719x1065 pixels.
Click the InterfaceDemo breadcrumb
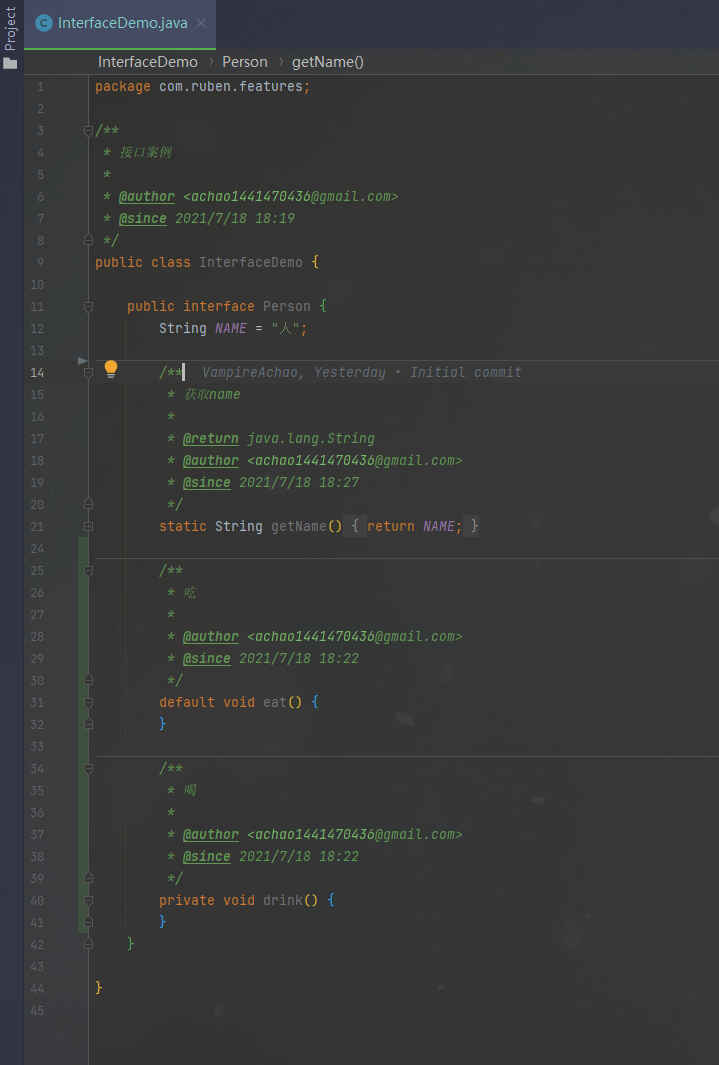[147, 62]
